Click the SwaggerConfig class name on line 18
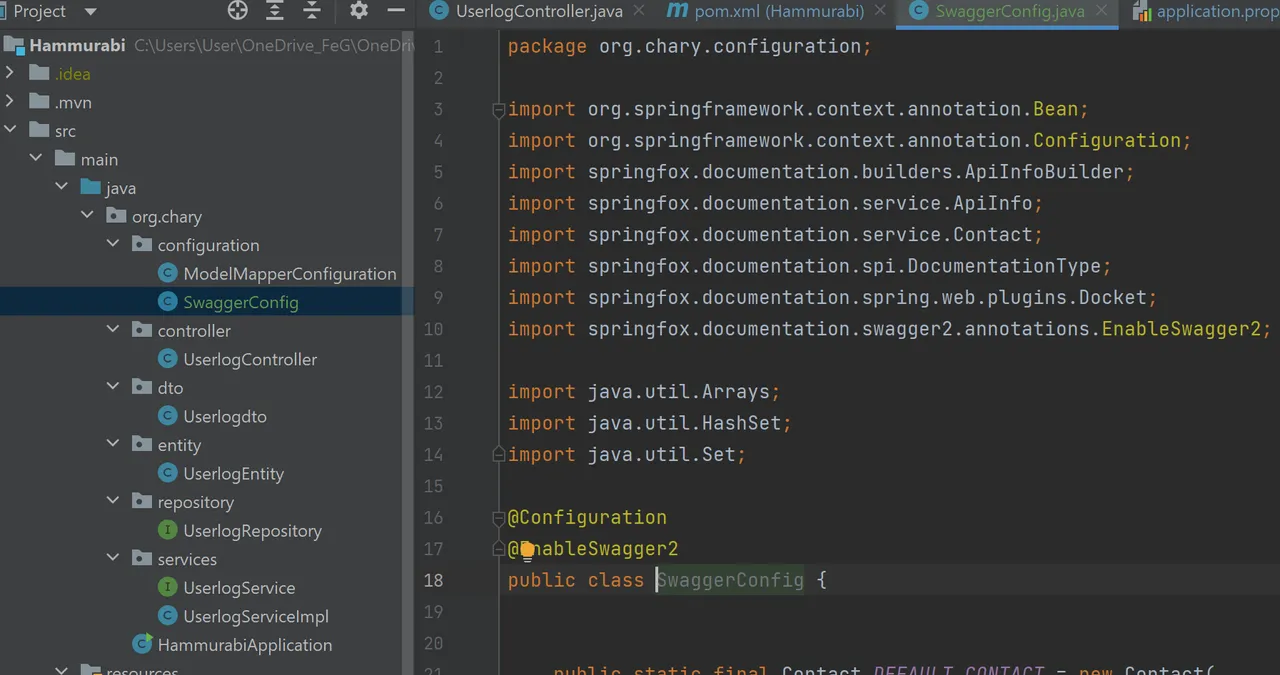 pyautogui.click(x=730, y=580)
